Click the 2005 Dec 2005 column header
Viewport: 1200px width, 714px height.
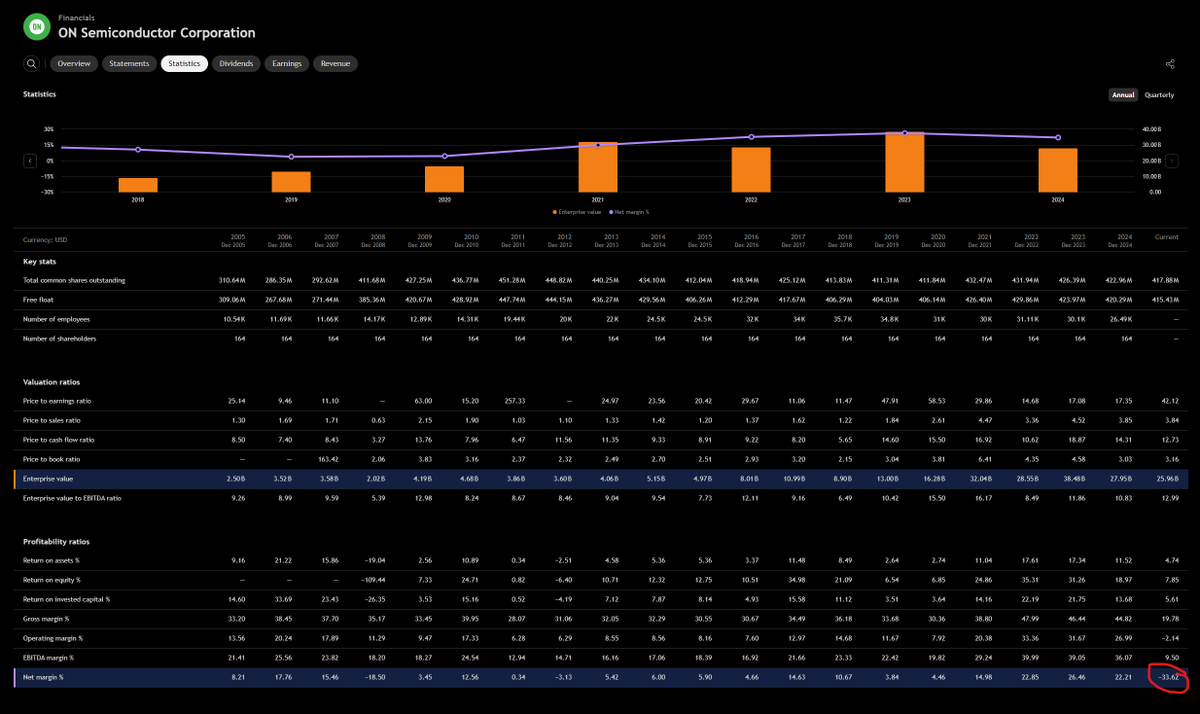pos(231,240)
